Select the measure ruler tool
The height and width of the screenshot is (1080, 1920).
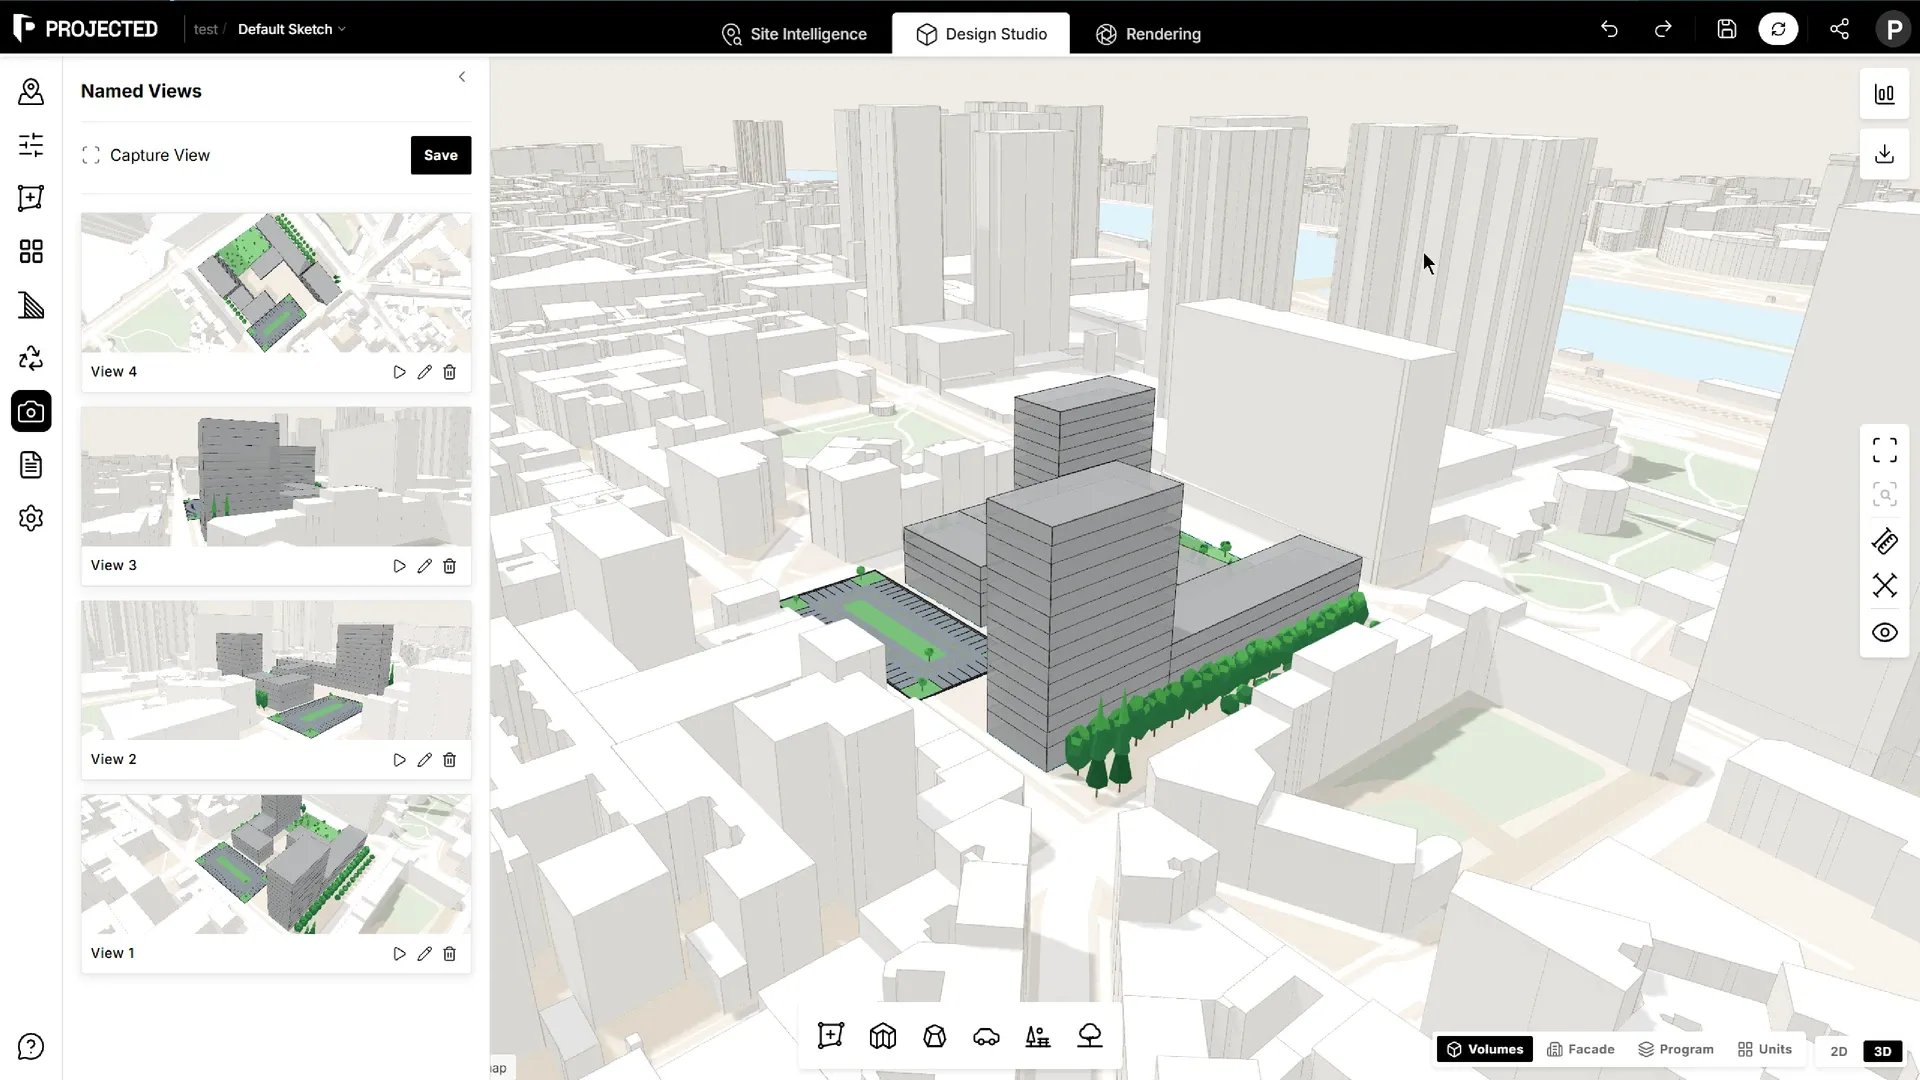[x=1884, y=542]
